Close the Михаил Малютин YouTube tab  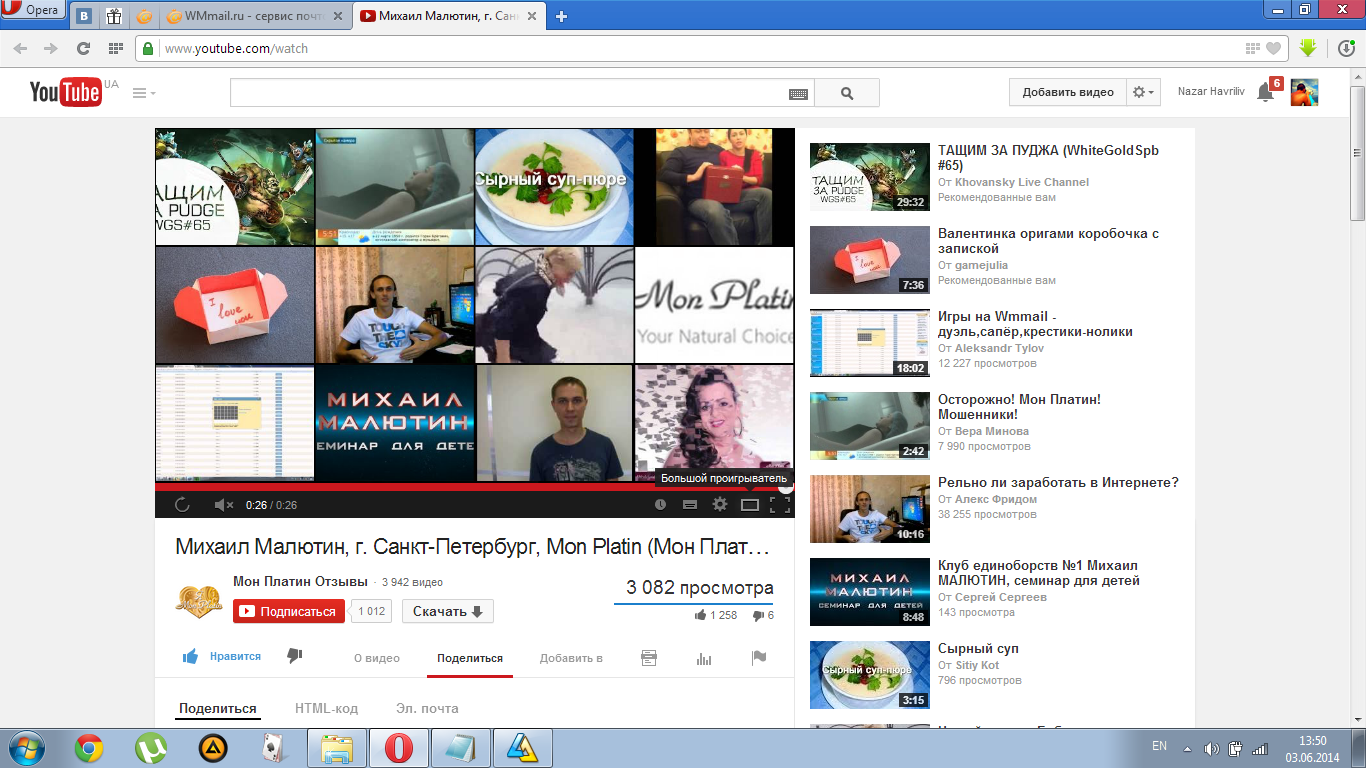(x=534, y=16)
